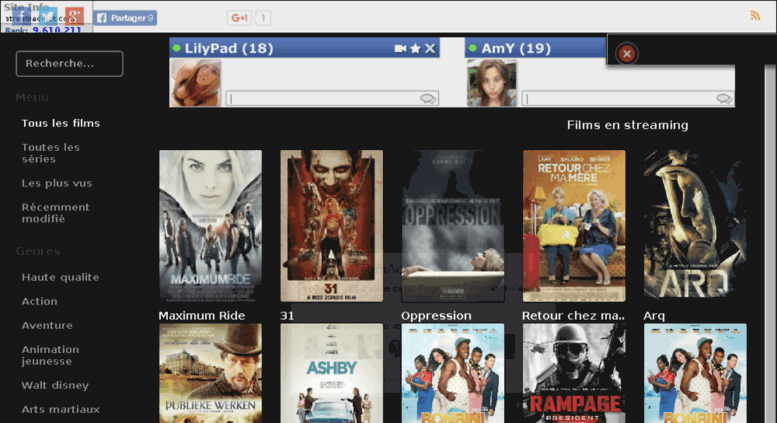The height and width of the screenshot is (423, 777).
Task: Click Maximum Ride title link
Action: [x=202, y=316]
